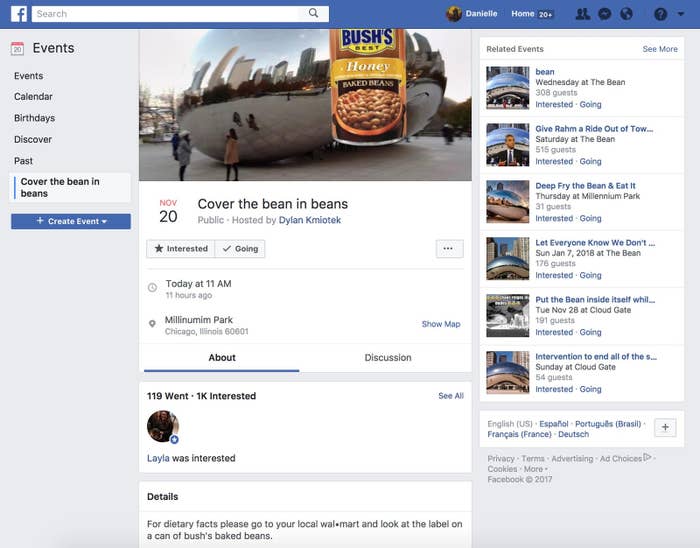Open the account dropdown arrow
700x548 pixels.
(x=681, y=14)
